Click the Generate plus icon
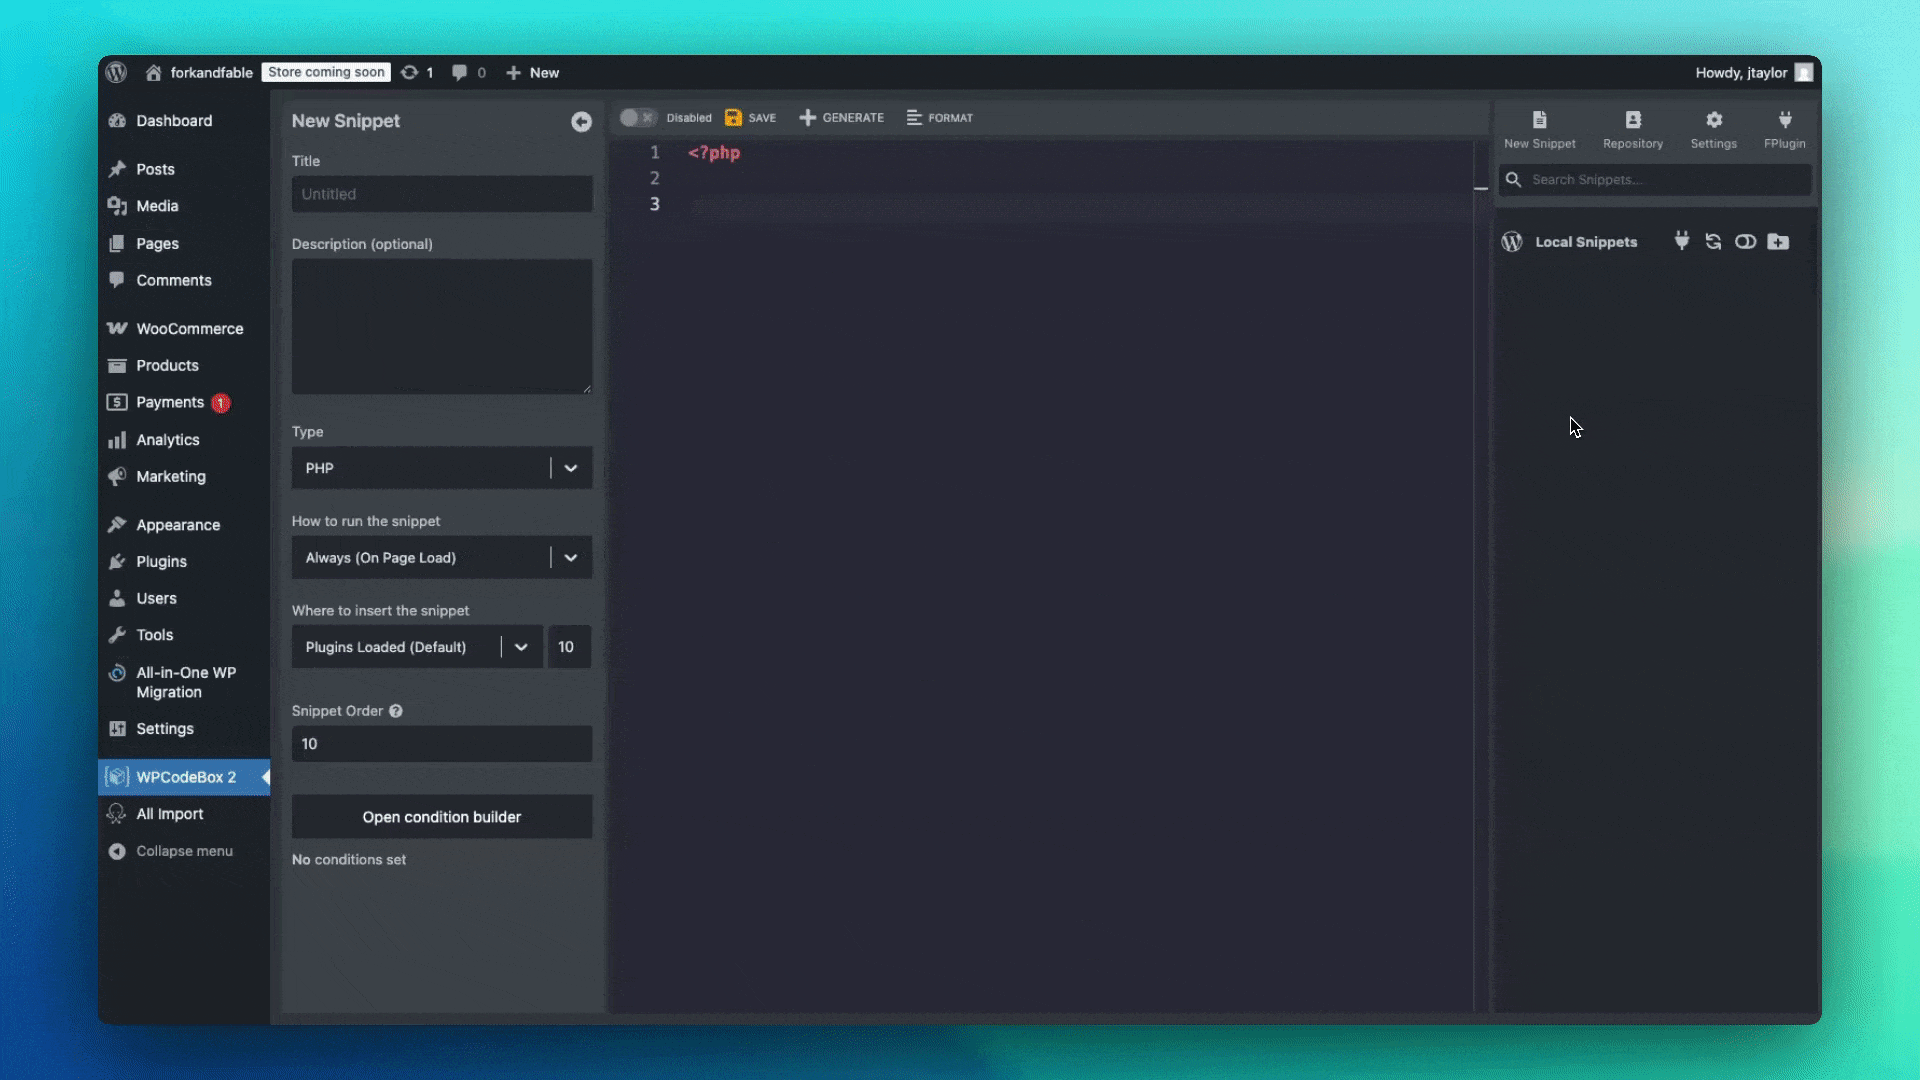 pyautogui.click(x=807, y=117)
